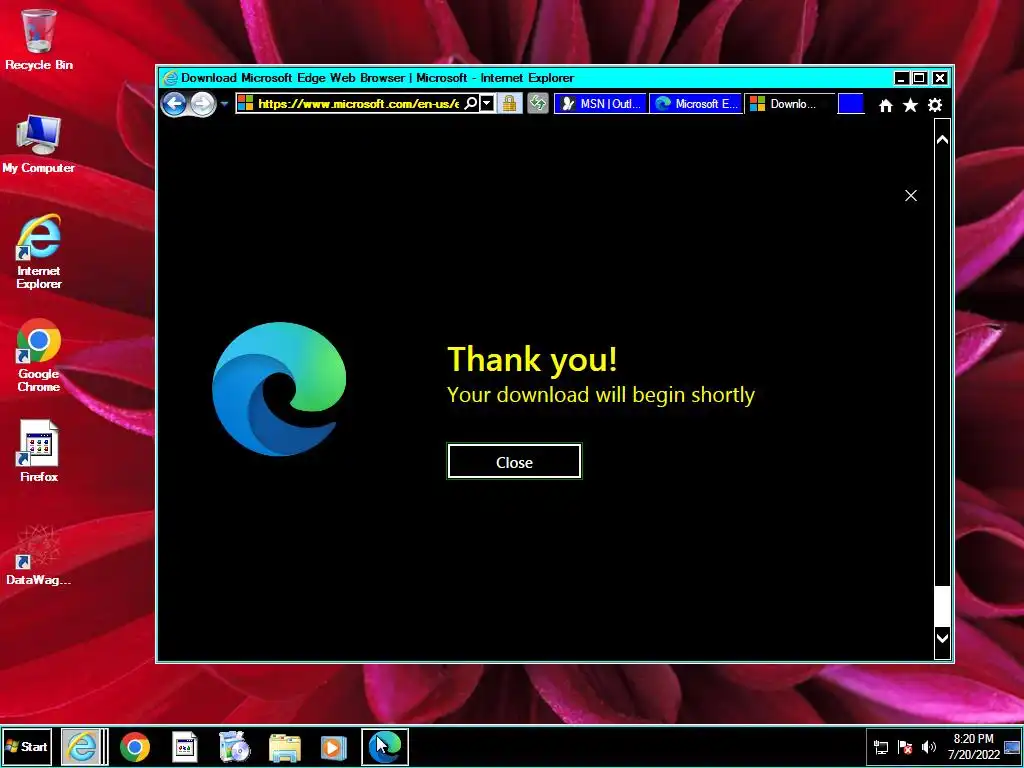Click the Action Center flag tray icon
The width and height of the screenshot is (1024, 768).
904,748
